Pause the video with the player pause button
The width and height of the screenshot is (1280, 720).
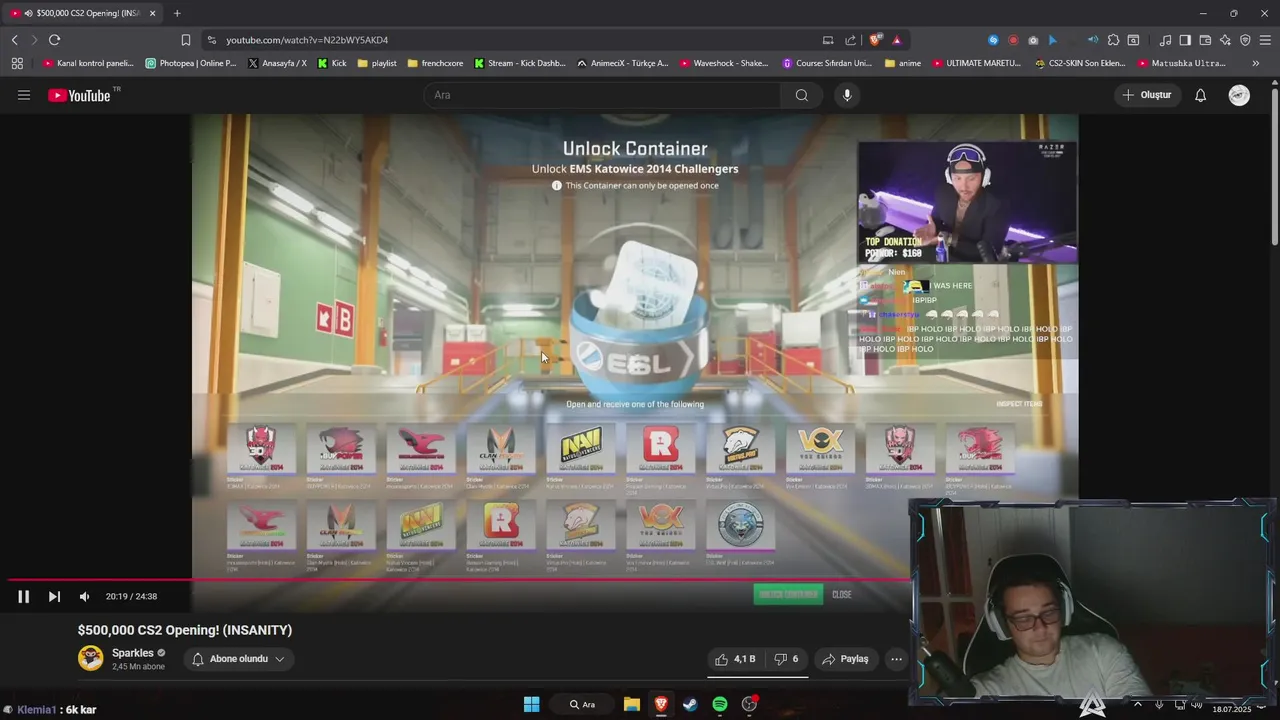24,596
